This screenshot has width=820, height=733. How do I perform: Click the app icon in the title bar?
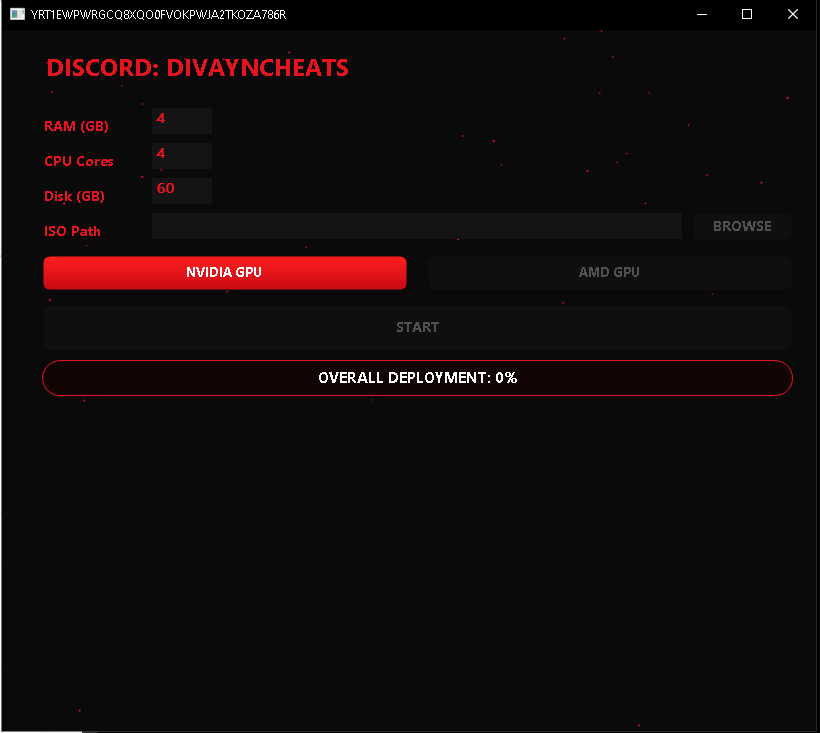(x=17, y=14)
